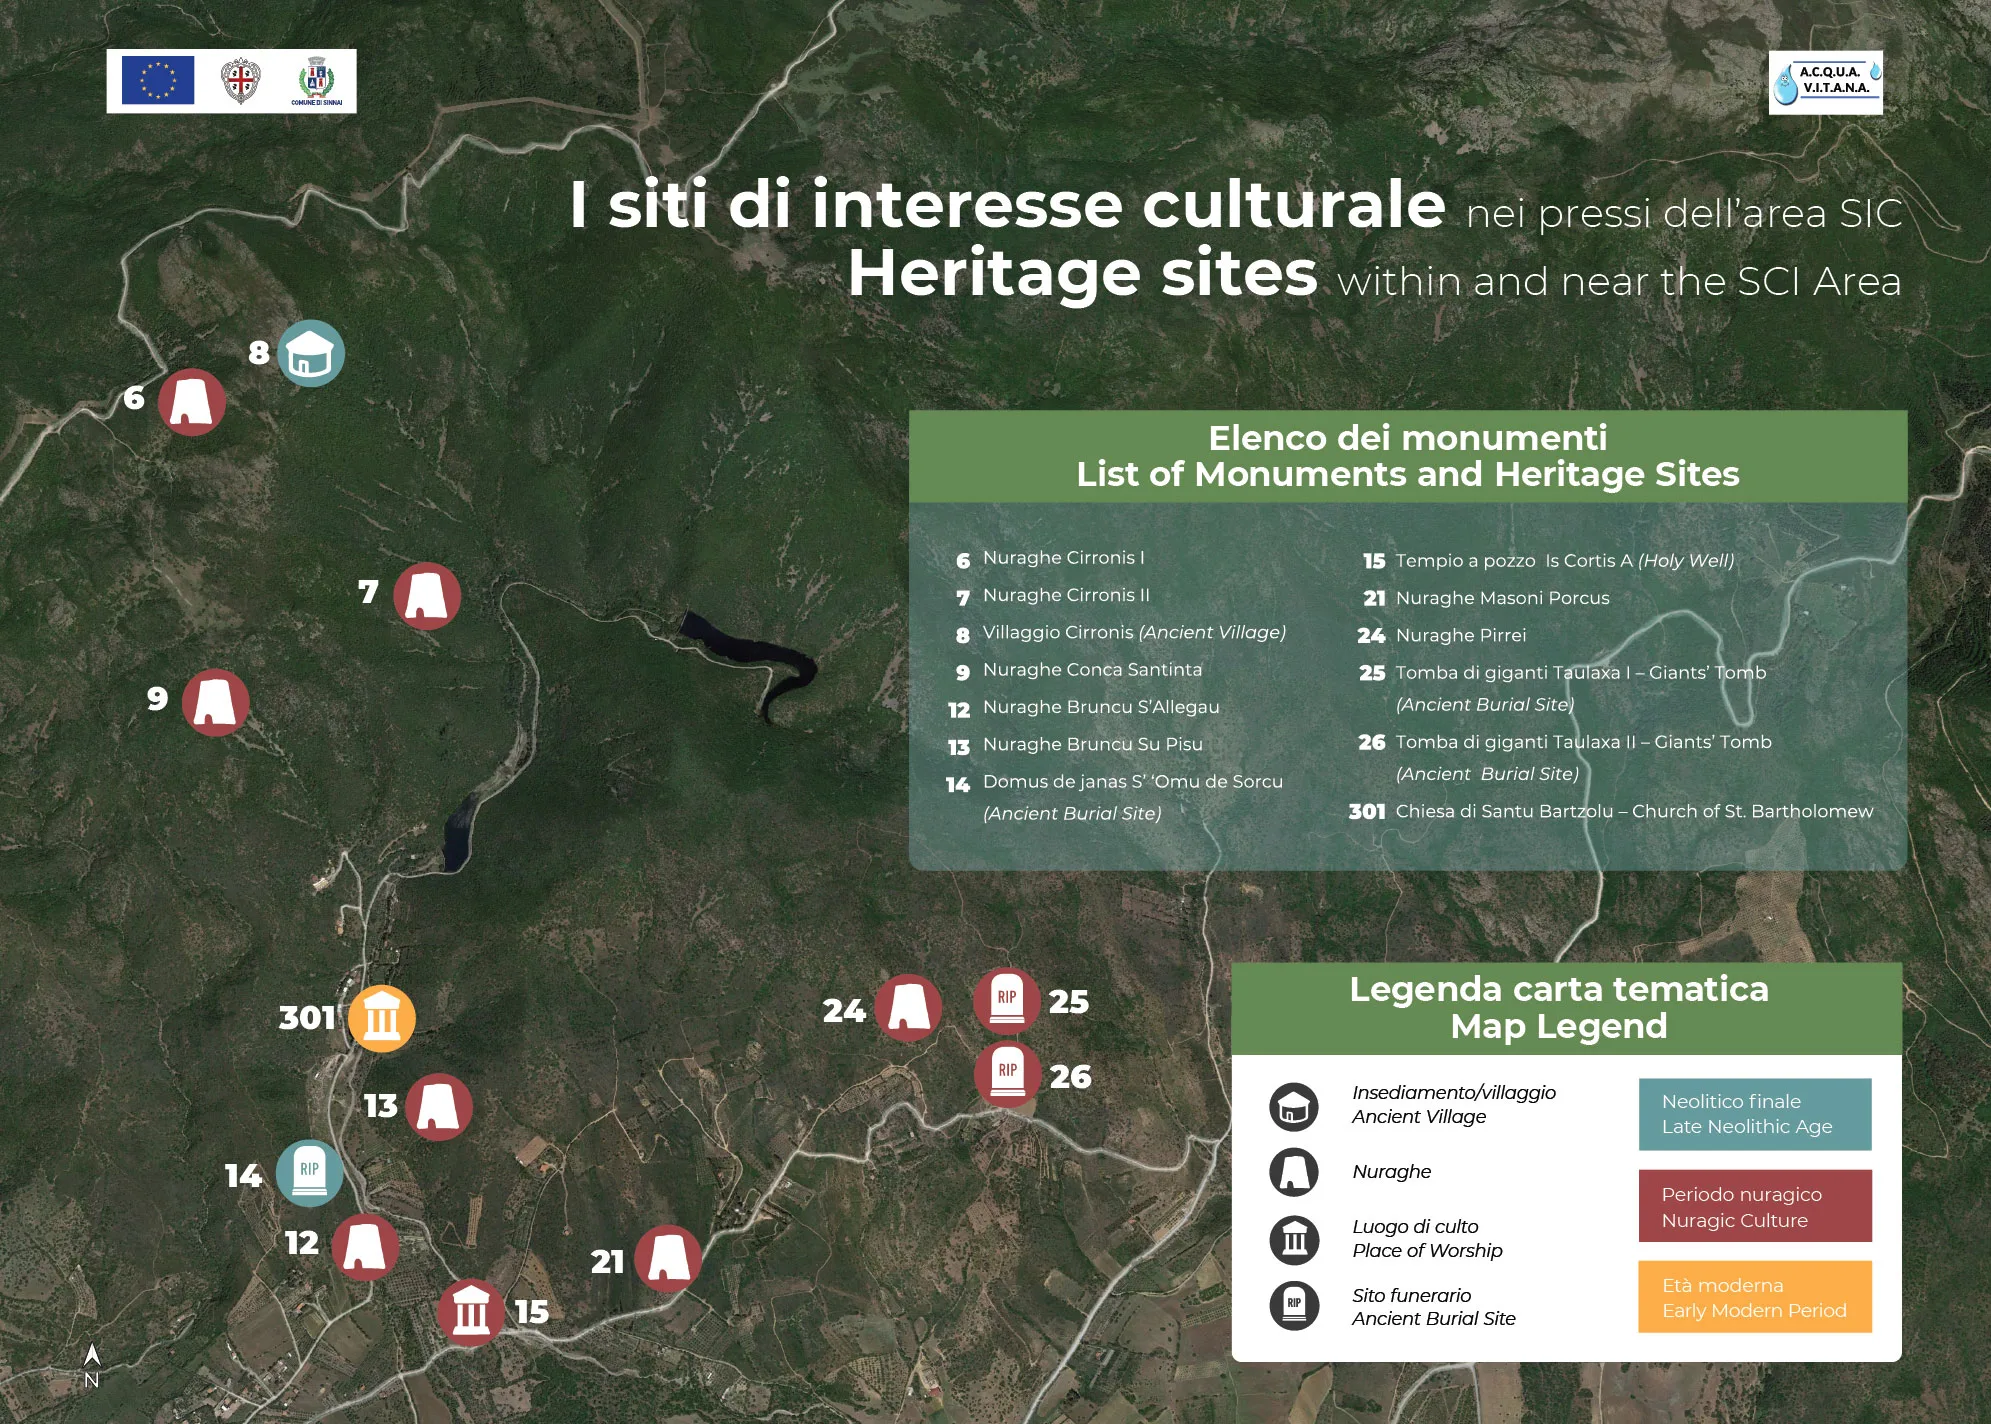This screenshot has width=1991, height=1424.
Task: Click the north arrow compass symbol
Action: (92, 1366)
